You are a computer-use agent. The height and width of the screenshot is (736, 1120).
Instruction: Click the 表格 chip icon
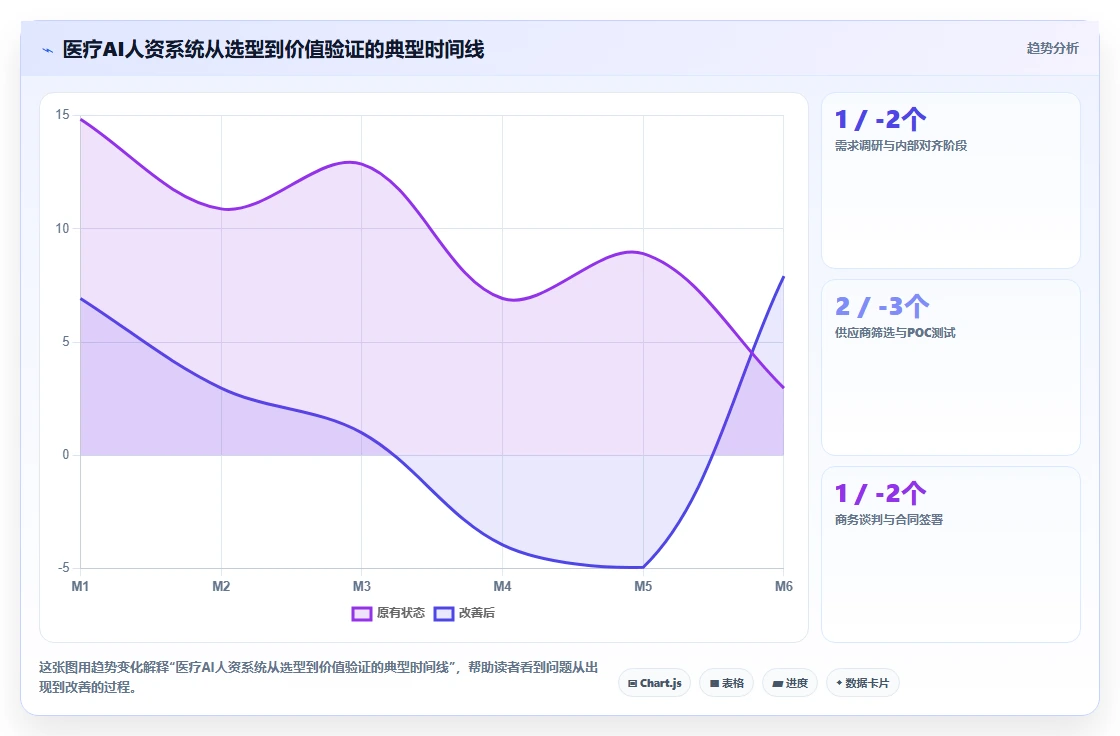[714, 683]
